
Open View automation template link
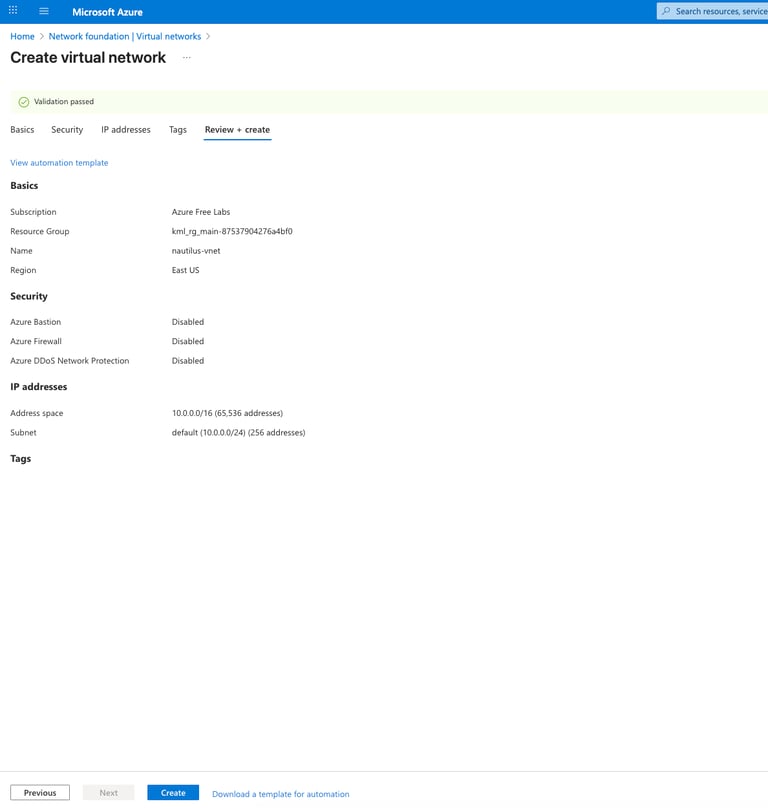pyautogui.click(x=59, y=163)
